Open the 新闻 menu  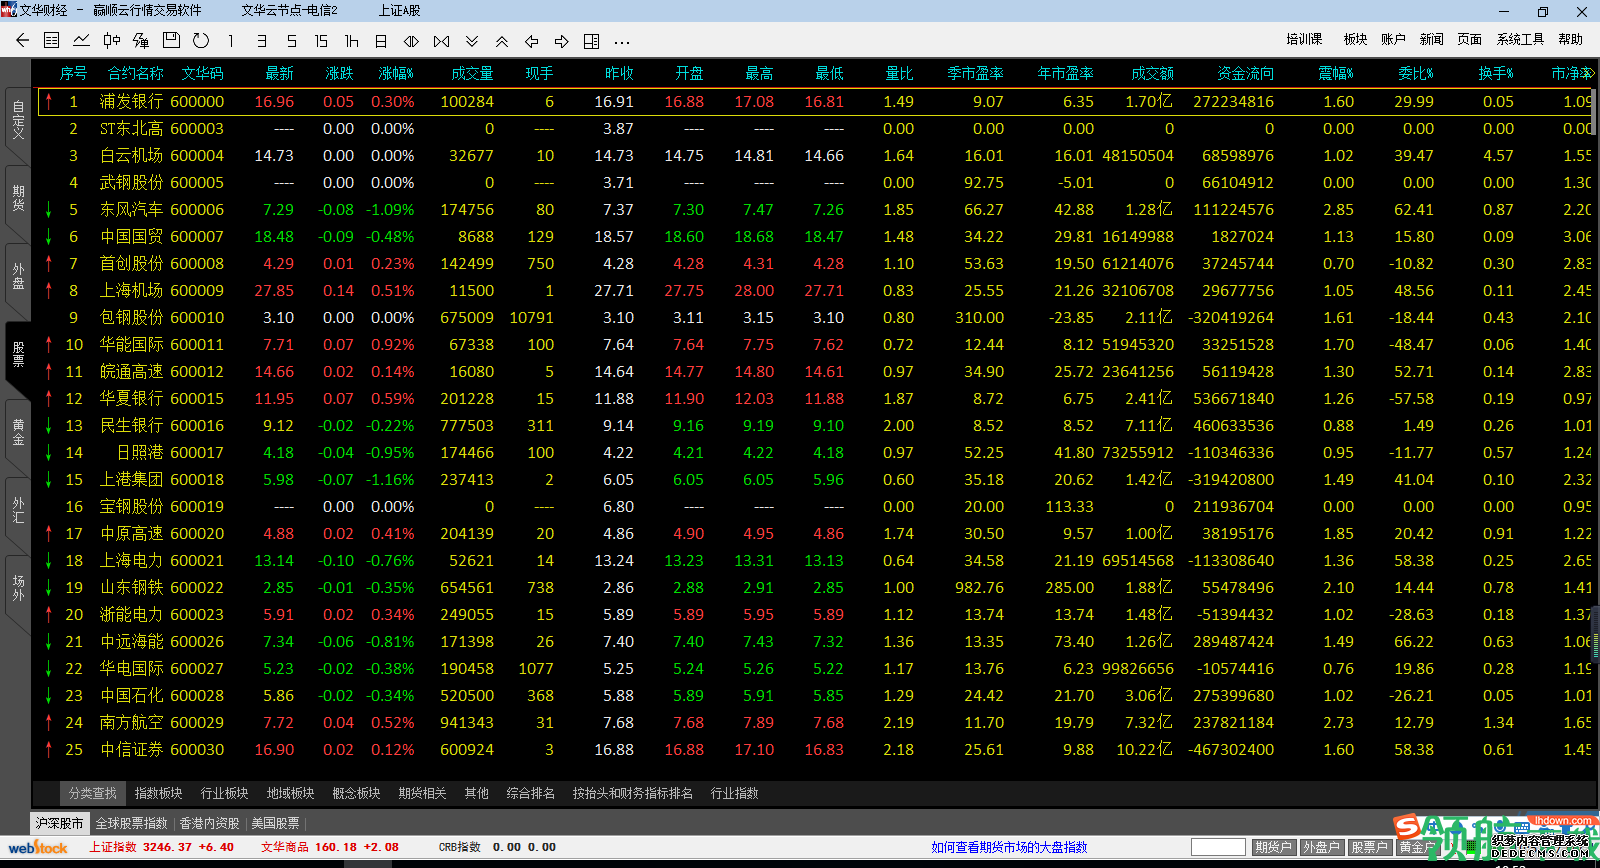(1431, 39)
